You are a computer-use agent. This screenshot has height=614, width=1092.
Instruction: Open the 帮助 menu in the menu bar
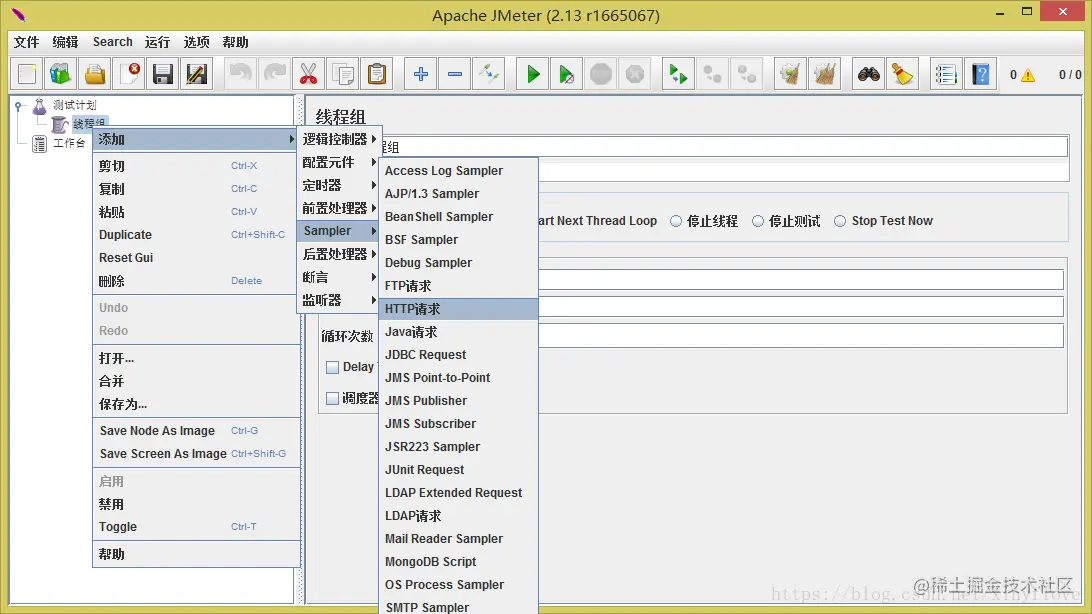[x=235, y=42]
